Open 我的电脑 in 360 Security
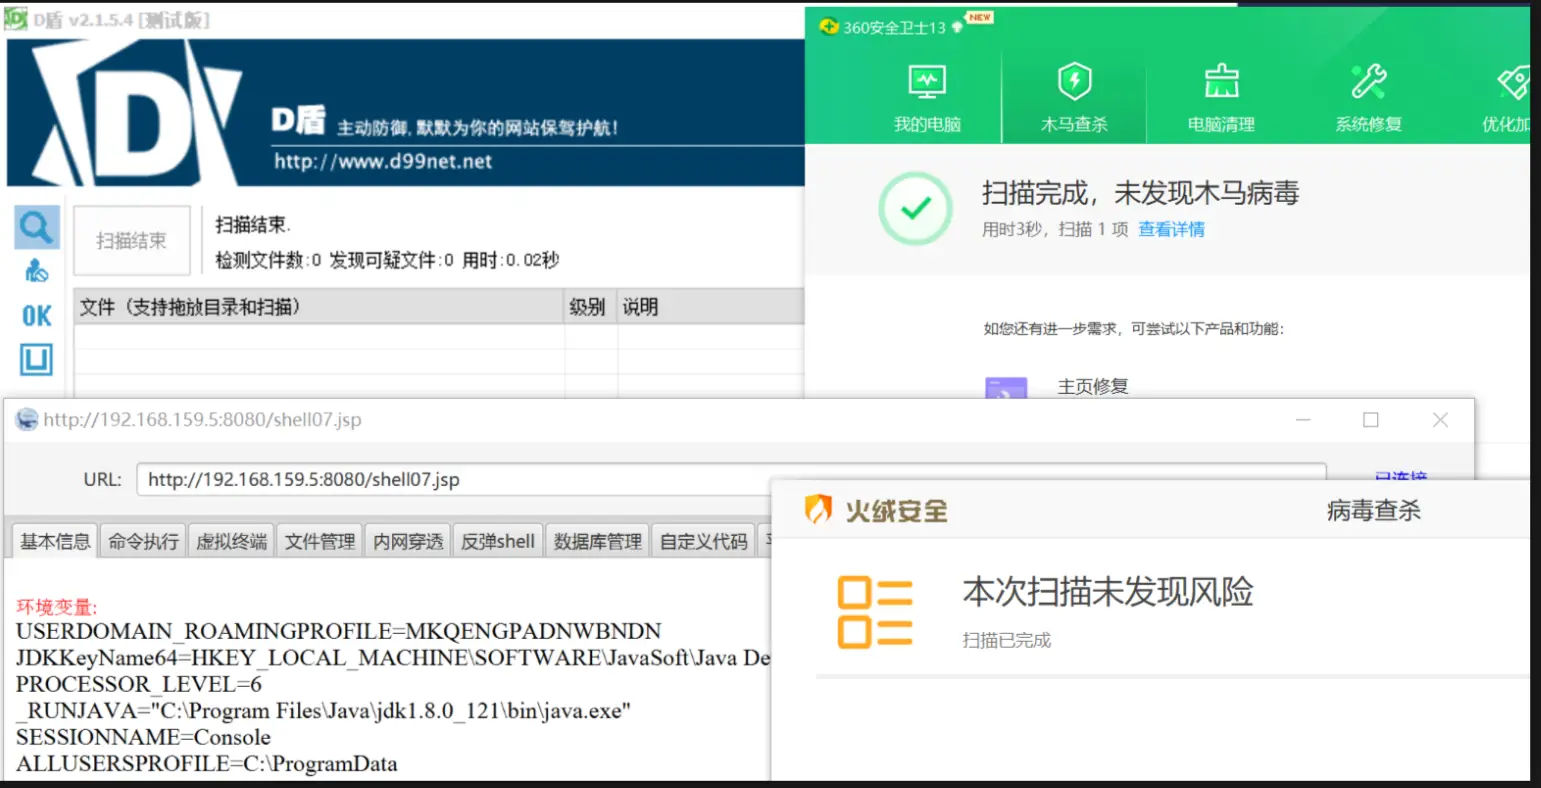Screen dimensions: 1541x788 [926, 98]
